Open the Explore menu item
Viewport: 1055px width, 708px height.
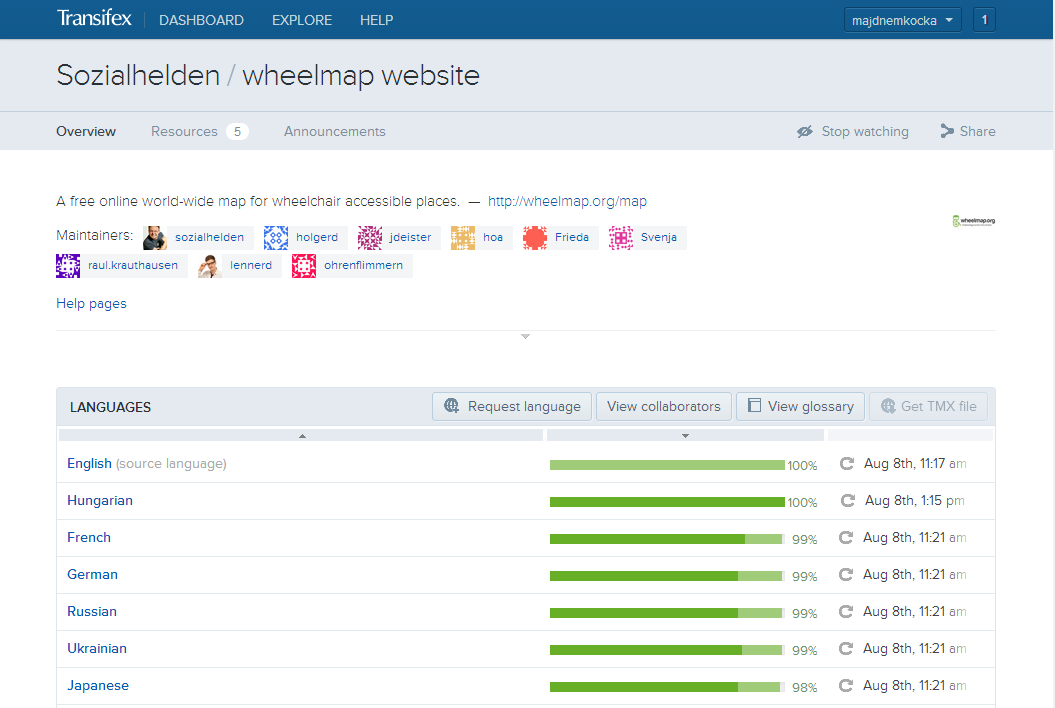point(302,20)
